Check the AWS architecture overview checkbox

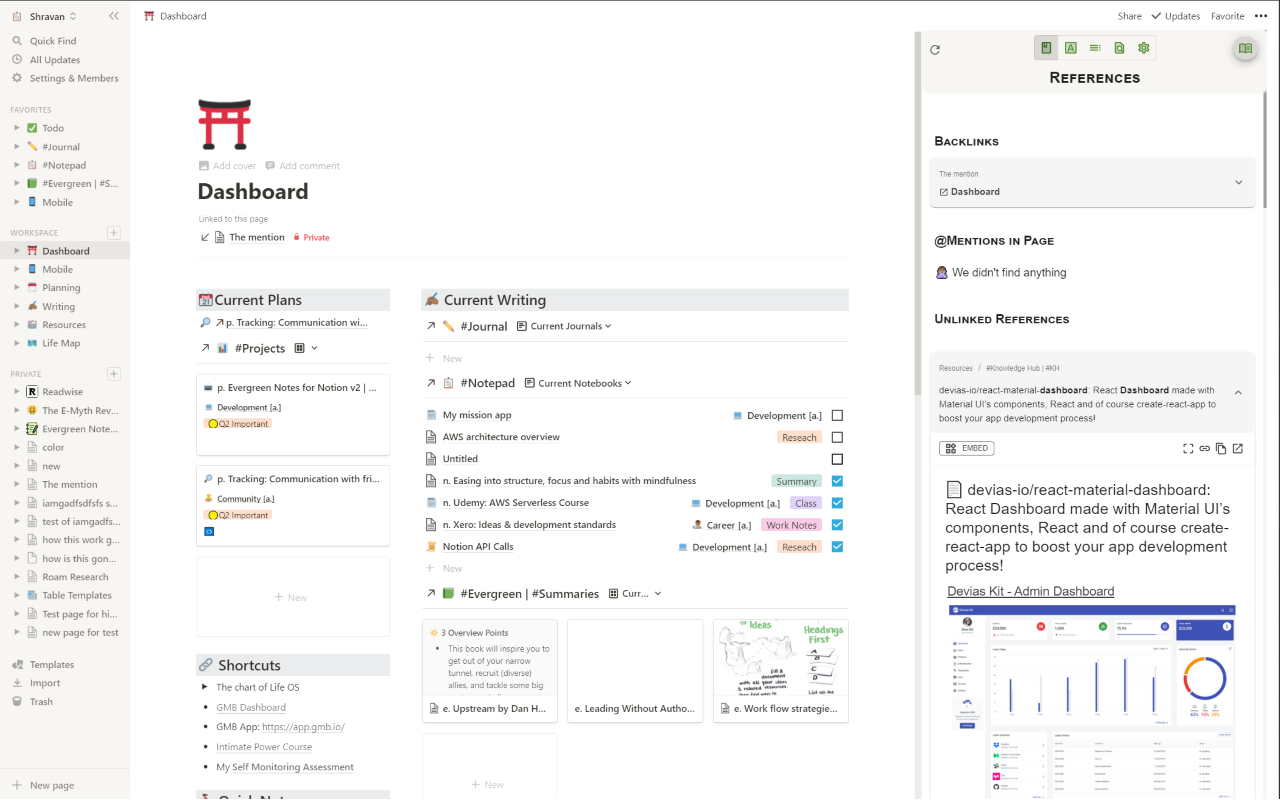tap(838, 437)
